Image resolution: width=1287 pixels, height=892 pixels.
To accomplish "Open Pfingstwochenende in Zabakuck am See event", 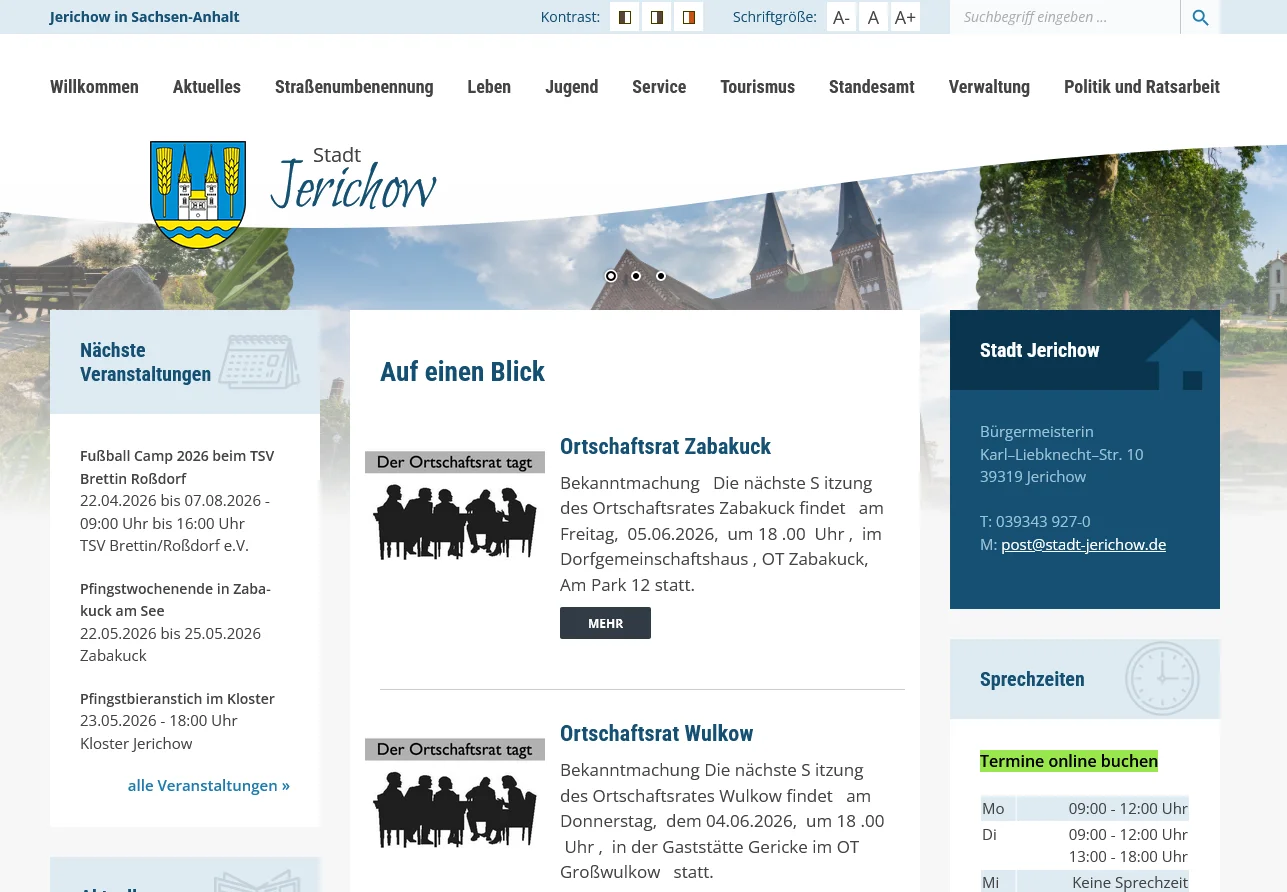I will click(x=175, y=599).
